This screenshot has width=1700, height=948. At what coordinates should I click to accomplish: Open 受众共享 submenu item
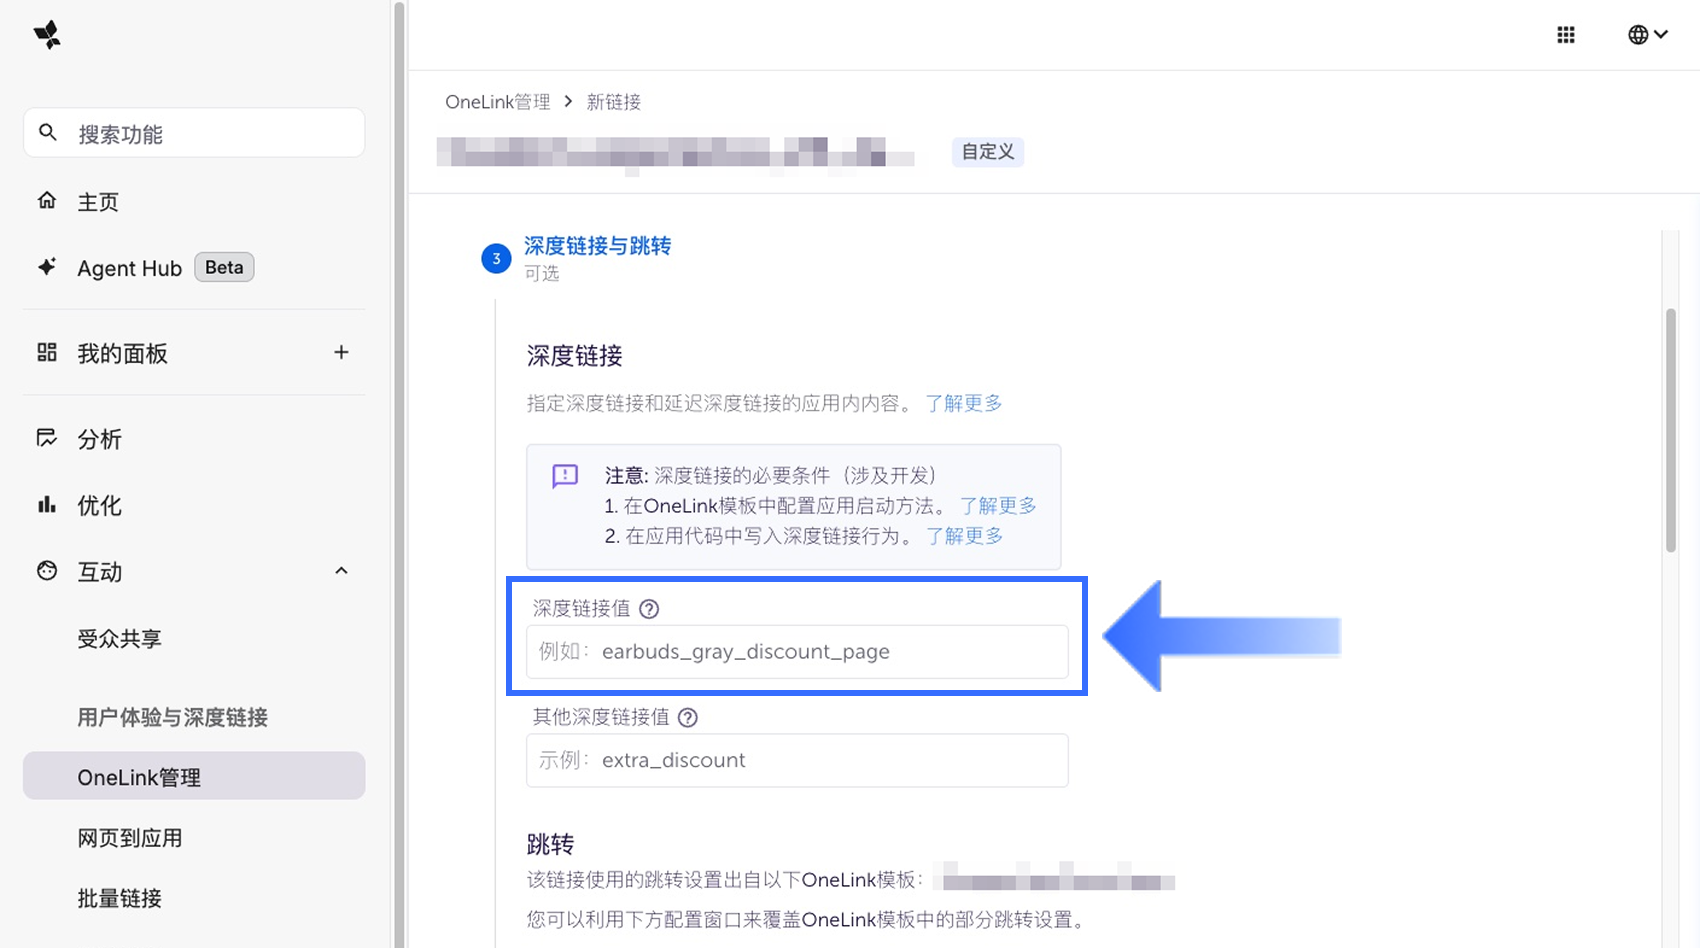[x=119, y=639]
